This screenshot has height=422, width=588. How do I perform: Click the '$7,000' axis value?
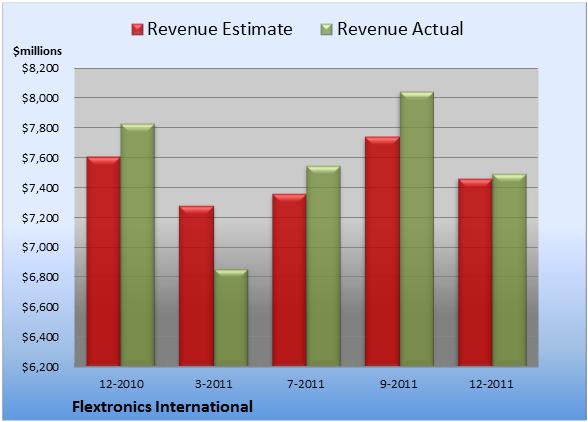(x=40, y=248)
